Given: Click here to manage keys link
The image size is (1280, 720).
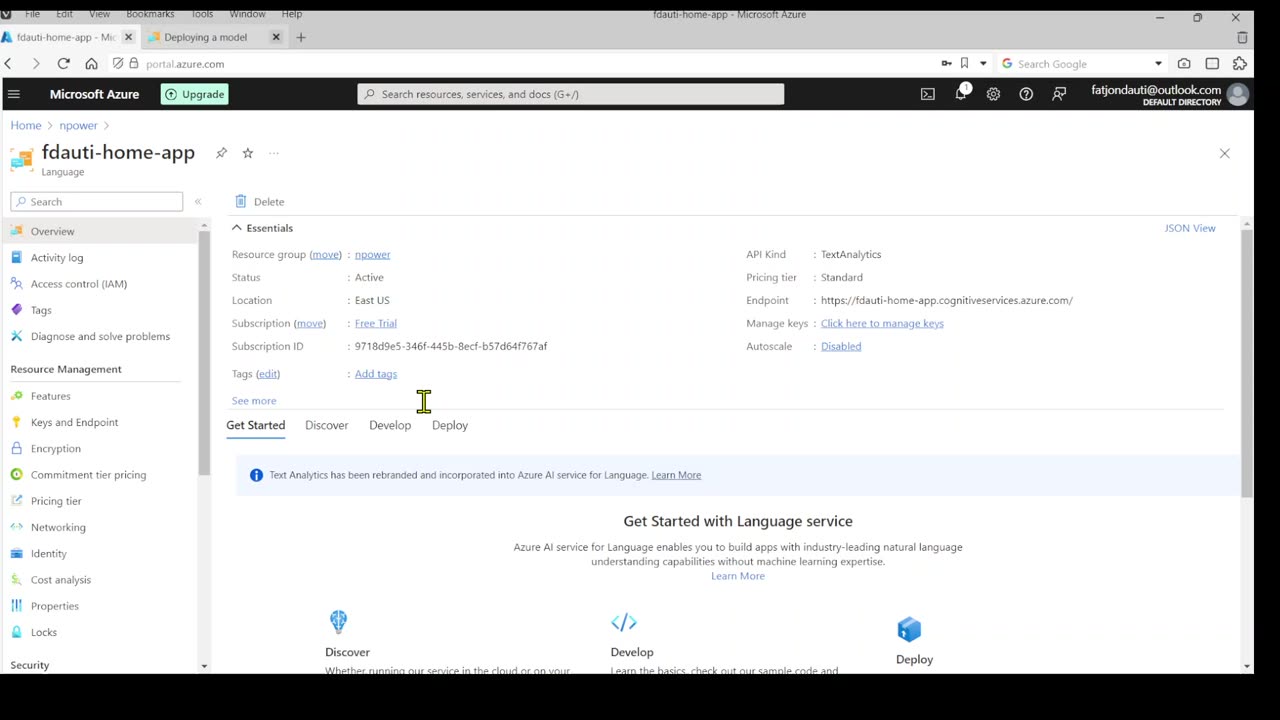Looking at the screenshot, I should tap(882, 323).
